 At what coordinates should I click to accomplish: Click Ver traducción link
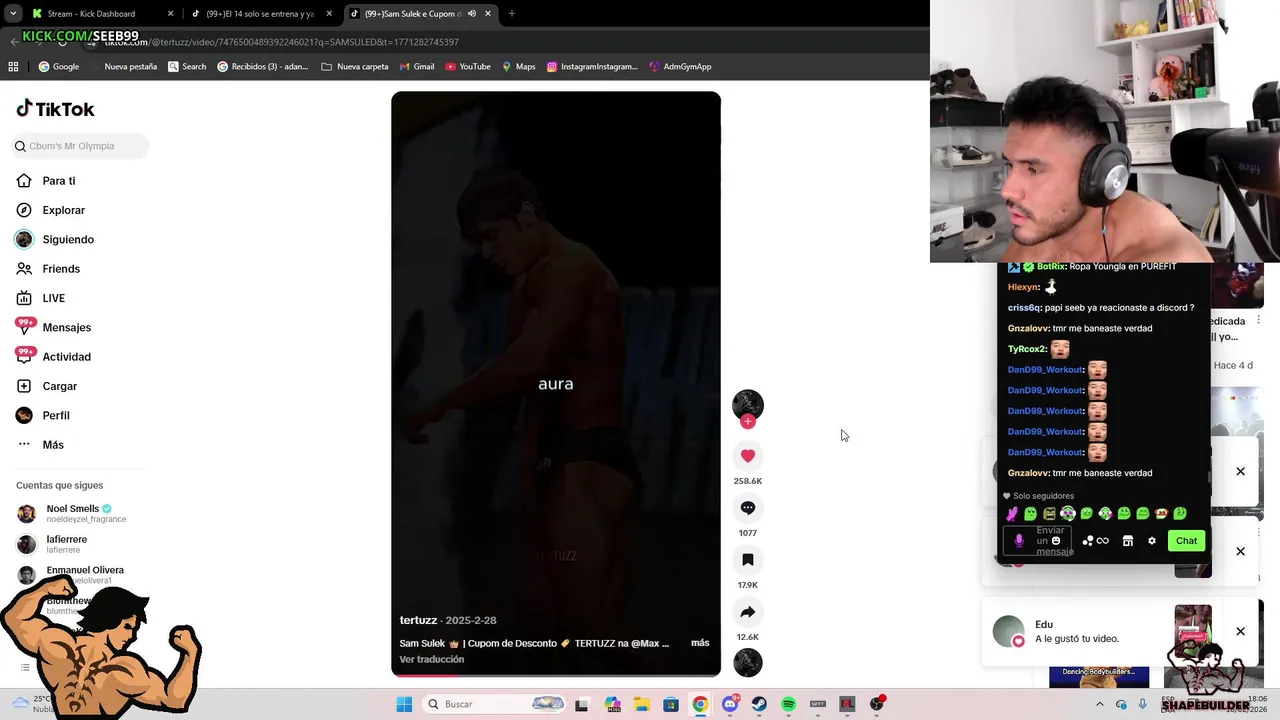pyautogui.click(x=432, y=659)
